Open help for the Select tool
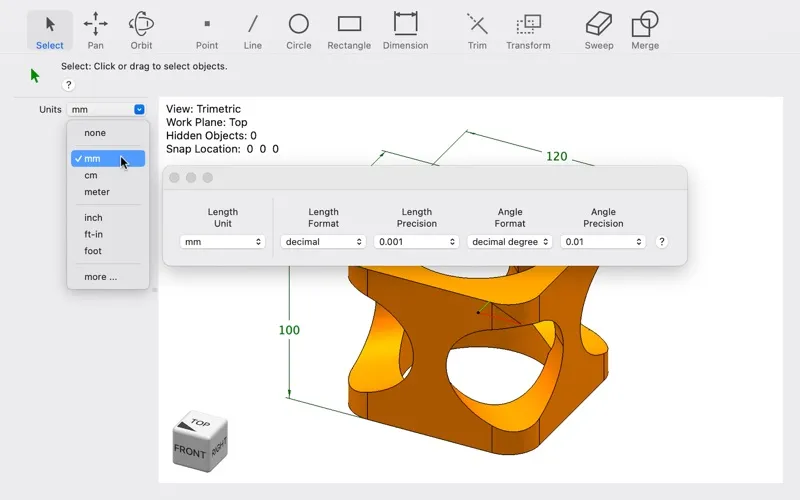 [x=68, y=85]
